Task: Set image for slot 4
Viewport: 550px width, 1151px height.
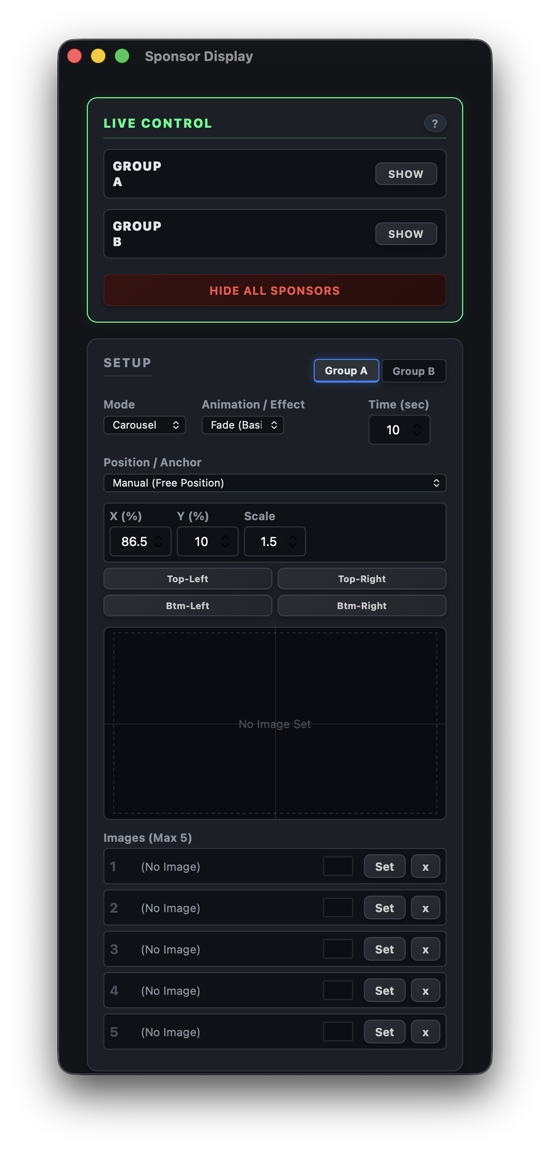Action: coord(385,990)
